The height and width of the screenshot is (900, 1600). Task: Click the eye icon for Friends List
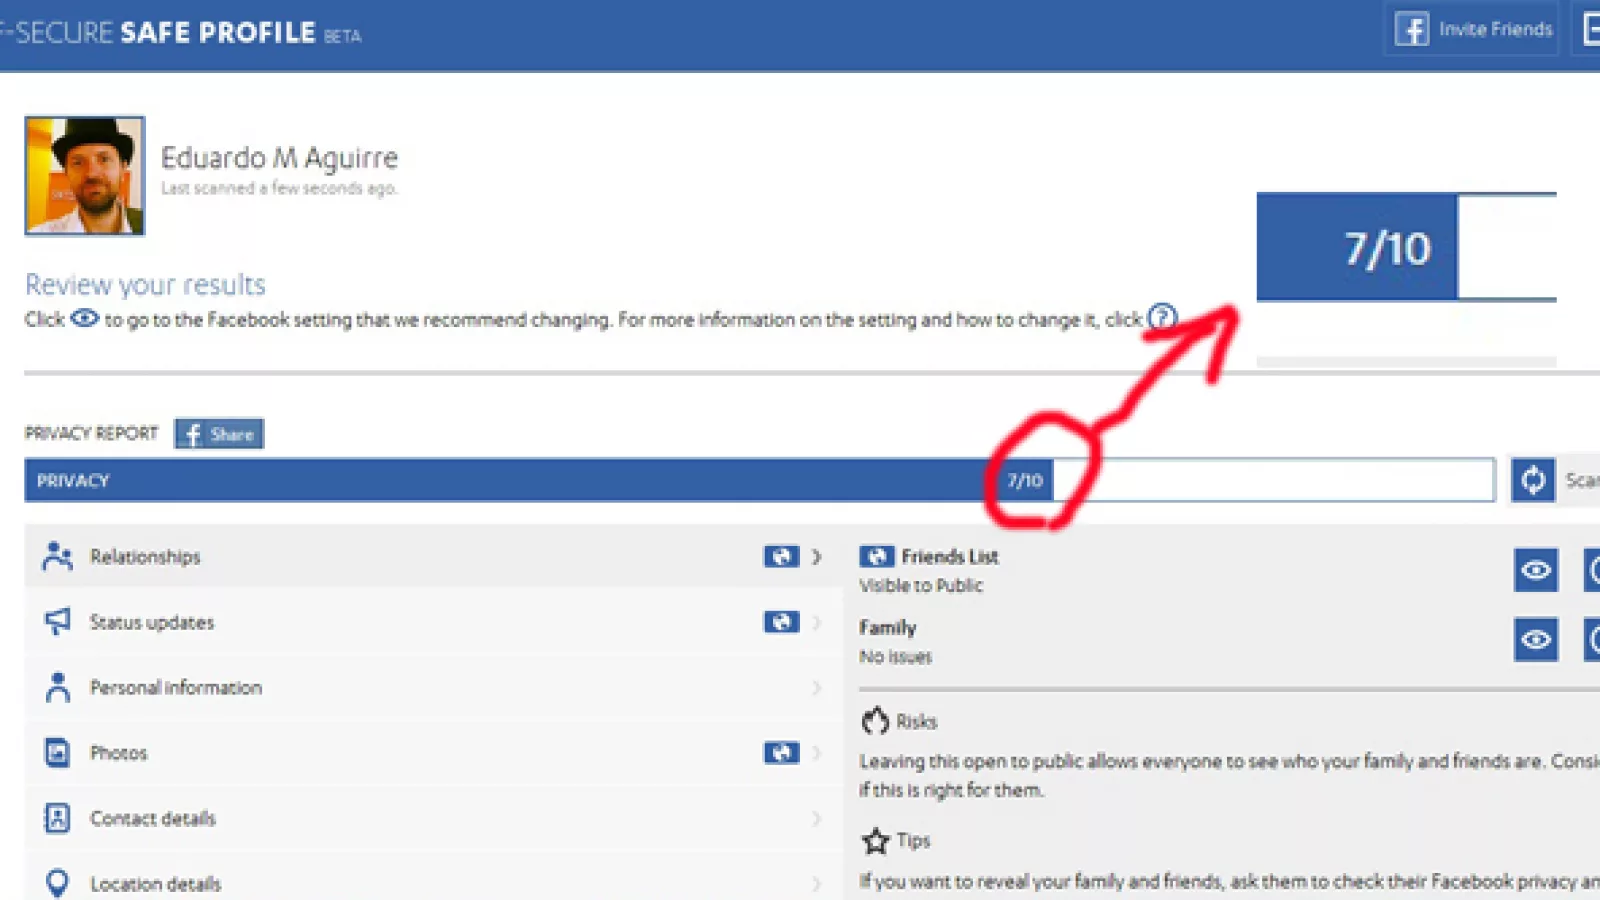(x=1535, y=571)
